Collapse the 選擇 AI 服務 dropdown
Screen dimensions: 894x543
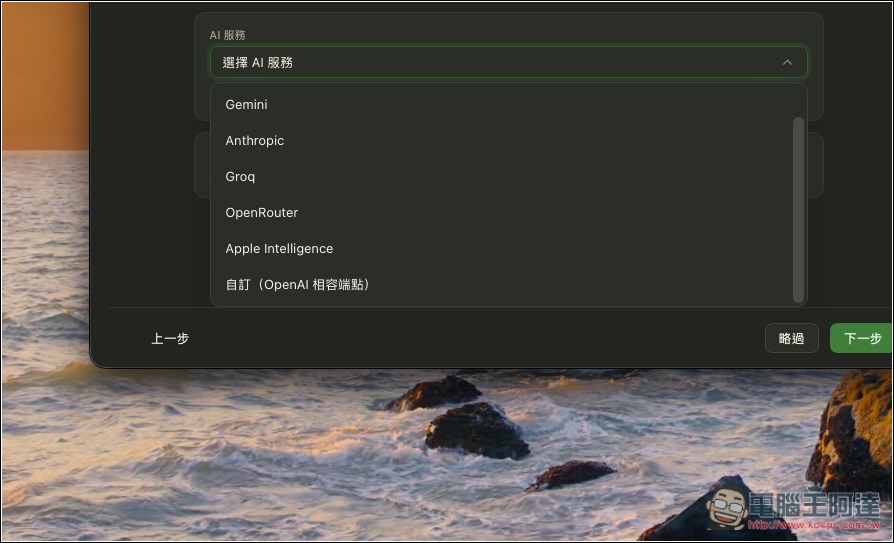point(509,62)
